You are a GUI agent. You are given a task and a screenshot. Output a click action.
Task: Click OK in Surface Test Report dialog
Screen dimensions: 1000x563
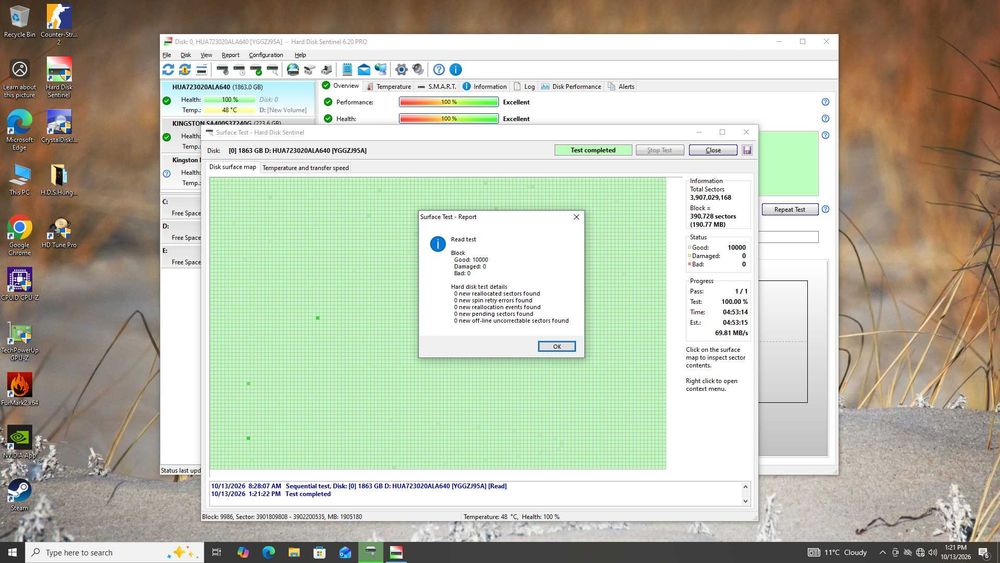[556, 346]
